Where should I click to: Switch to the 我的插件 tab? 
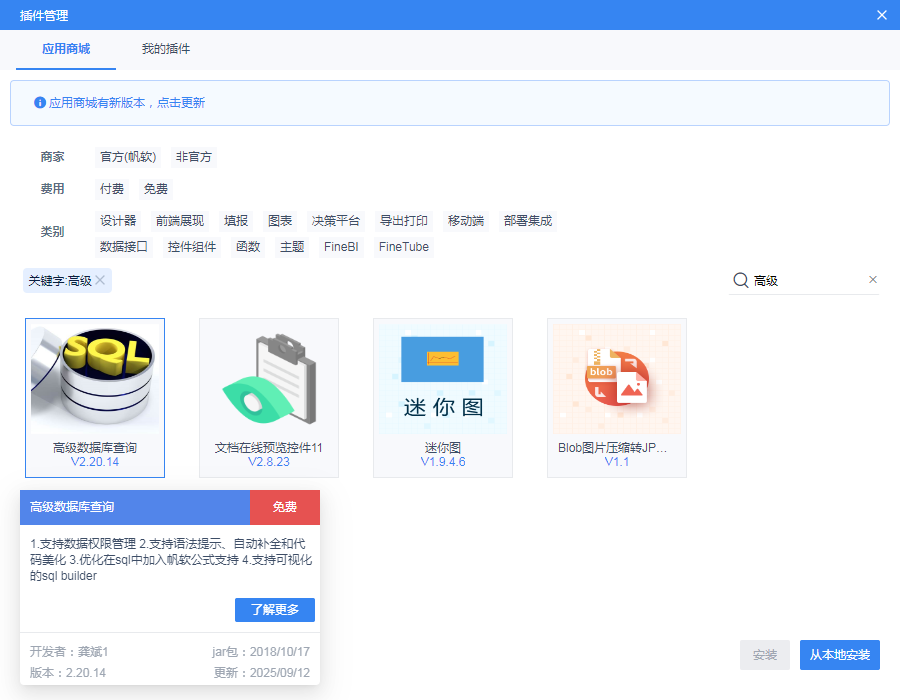166,49
